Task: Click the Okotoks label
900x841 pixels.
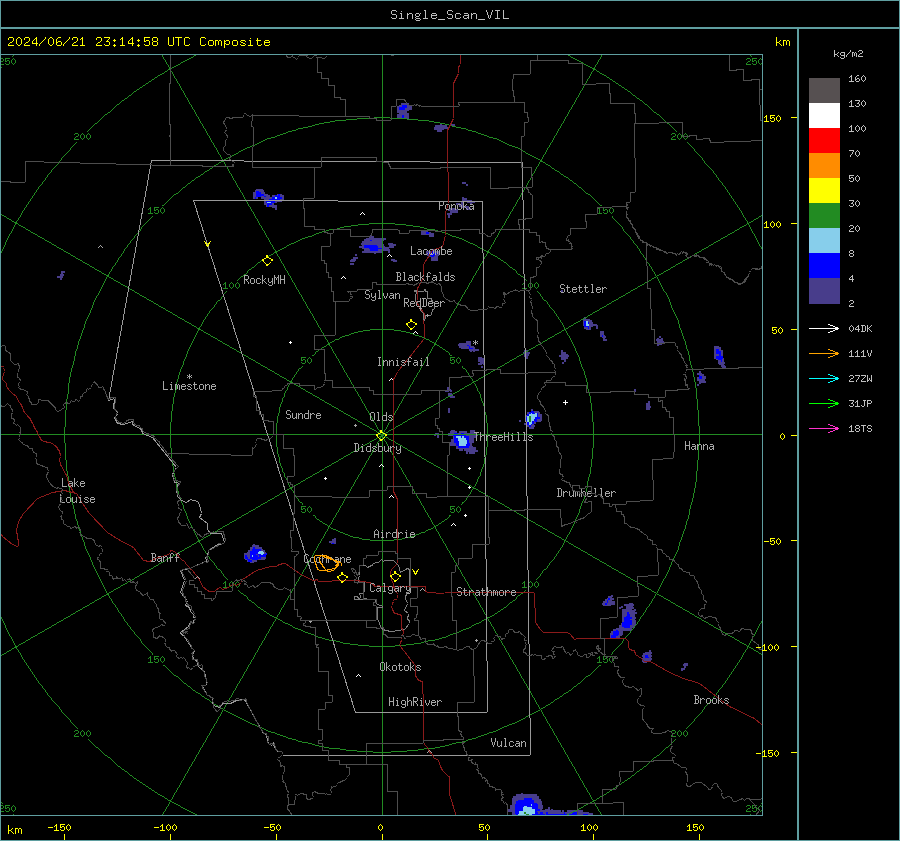Action: click(x=400, y=667)
